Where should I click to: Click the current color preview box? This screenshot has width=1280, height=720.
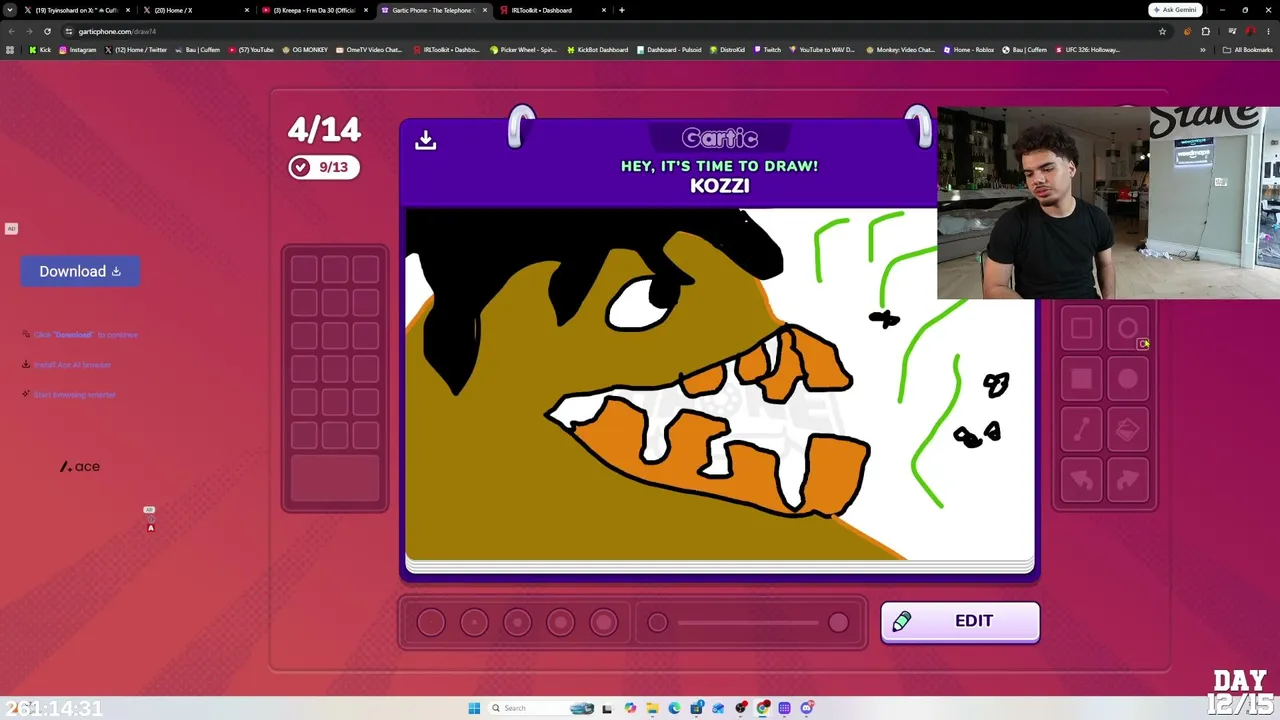pyautogui.click(x=335, y=479)
